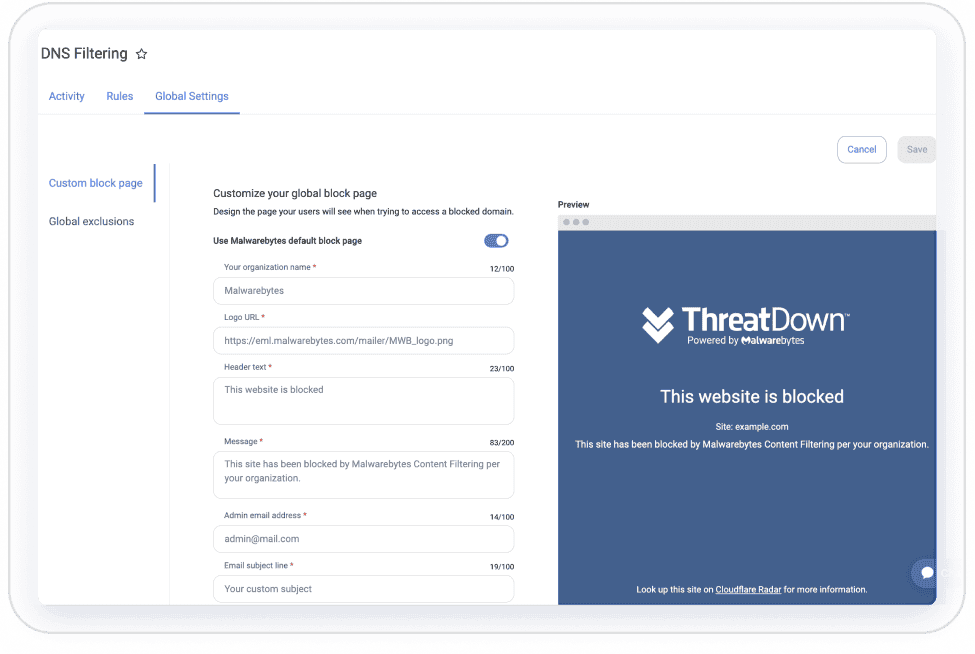
Task: Click the 83/200 message character counter
Action: [502, 443]
